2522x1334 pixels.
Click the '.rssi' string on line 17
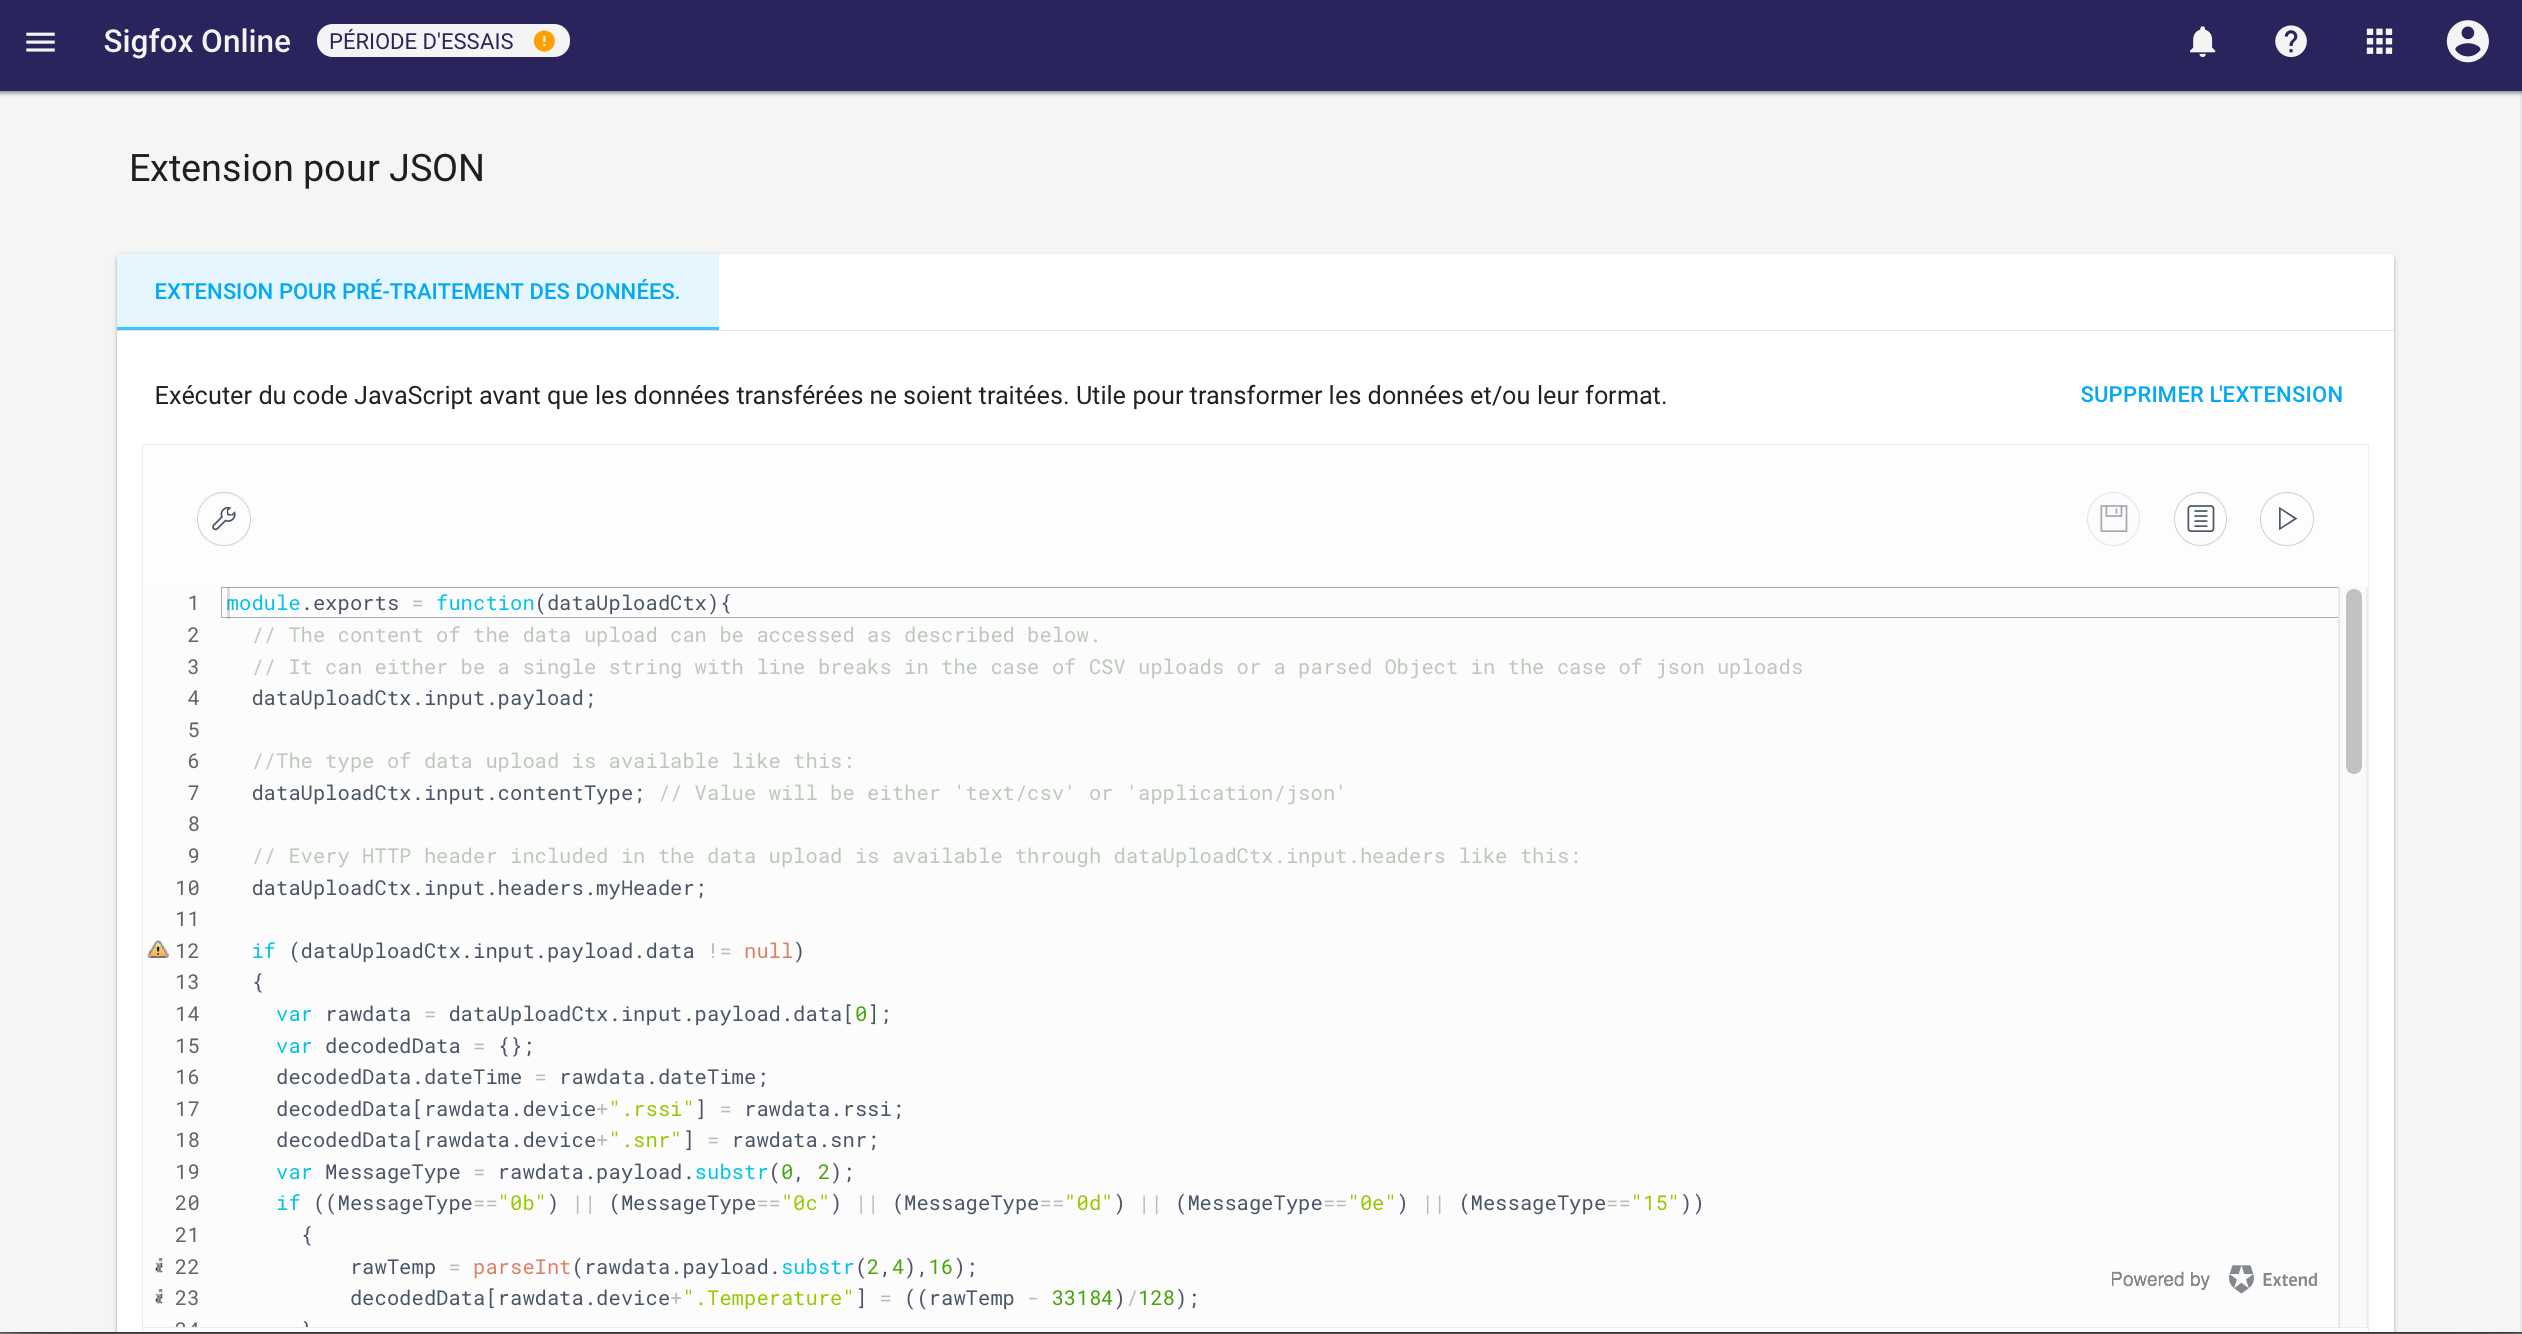pyautogui.click(x=652, y=1109)
